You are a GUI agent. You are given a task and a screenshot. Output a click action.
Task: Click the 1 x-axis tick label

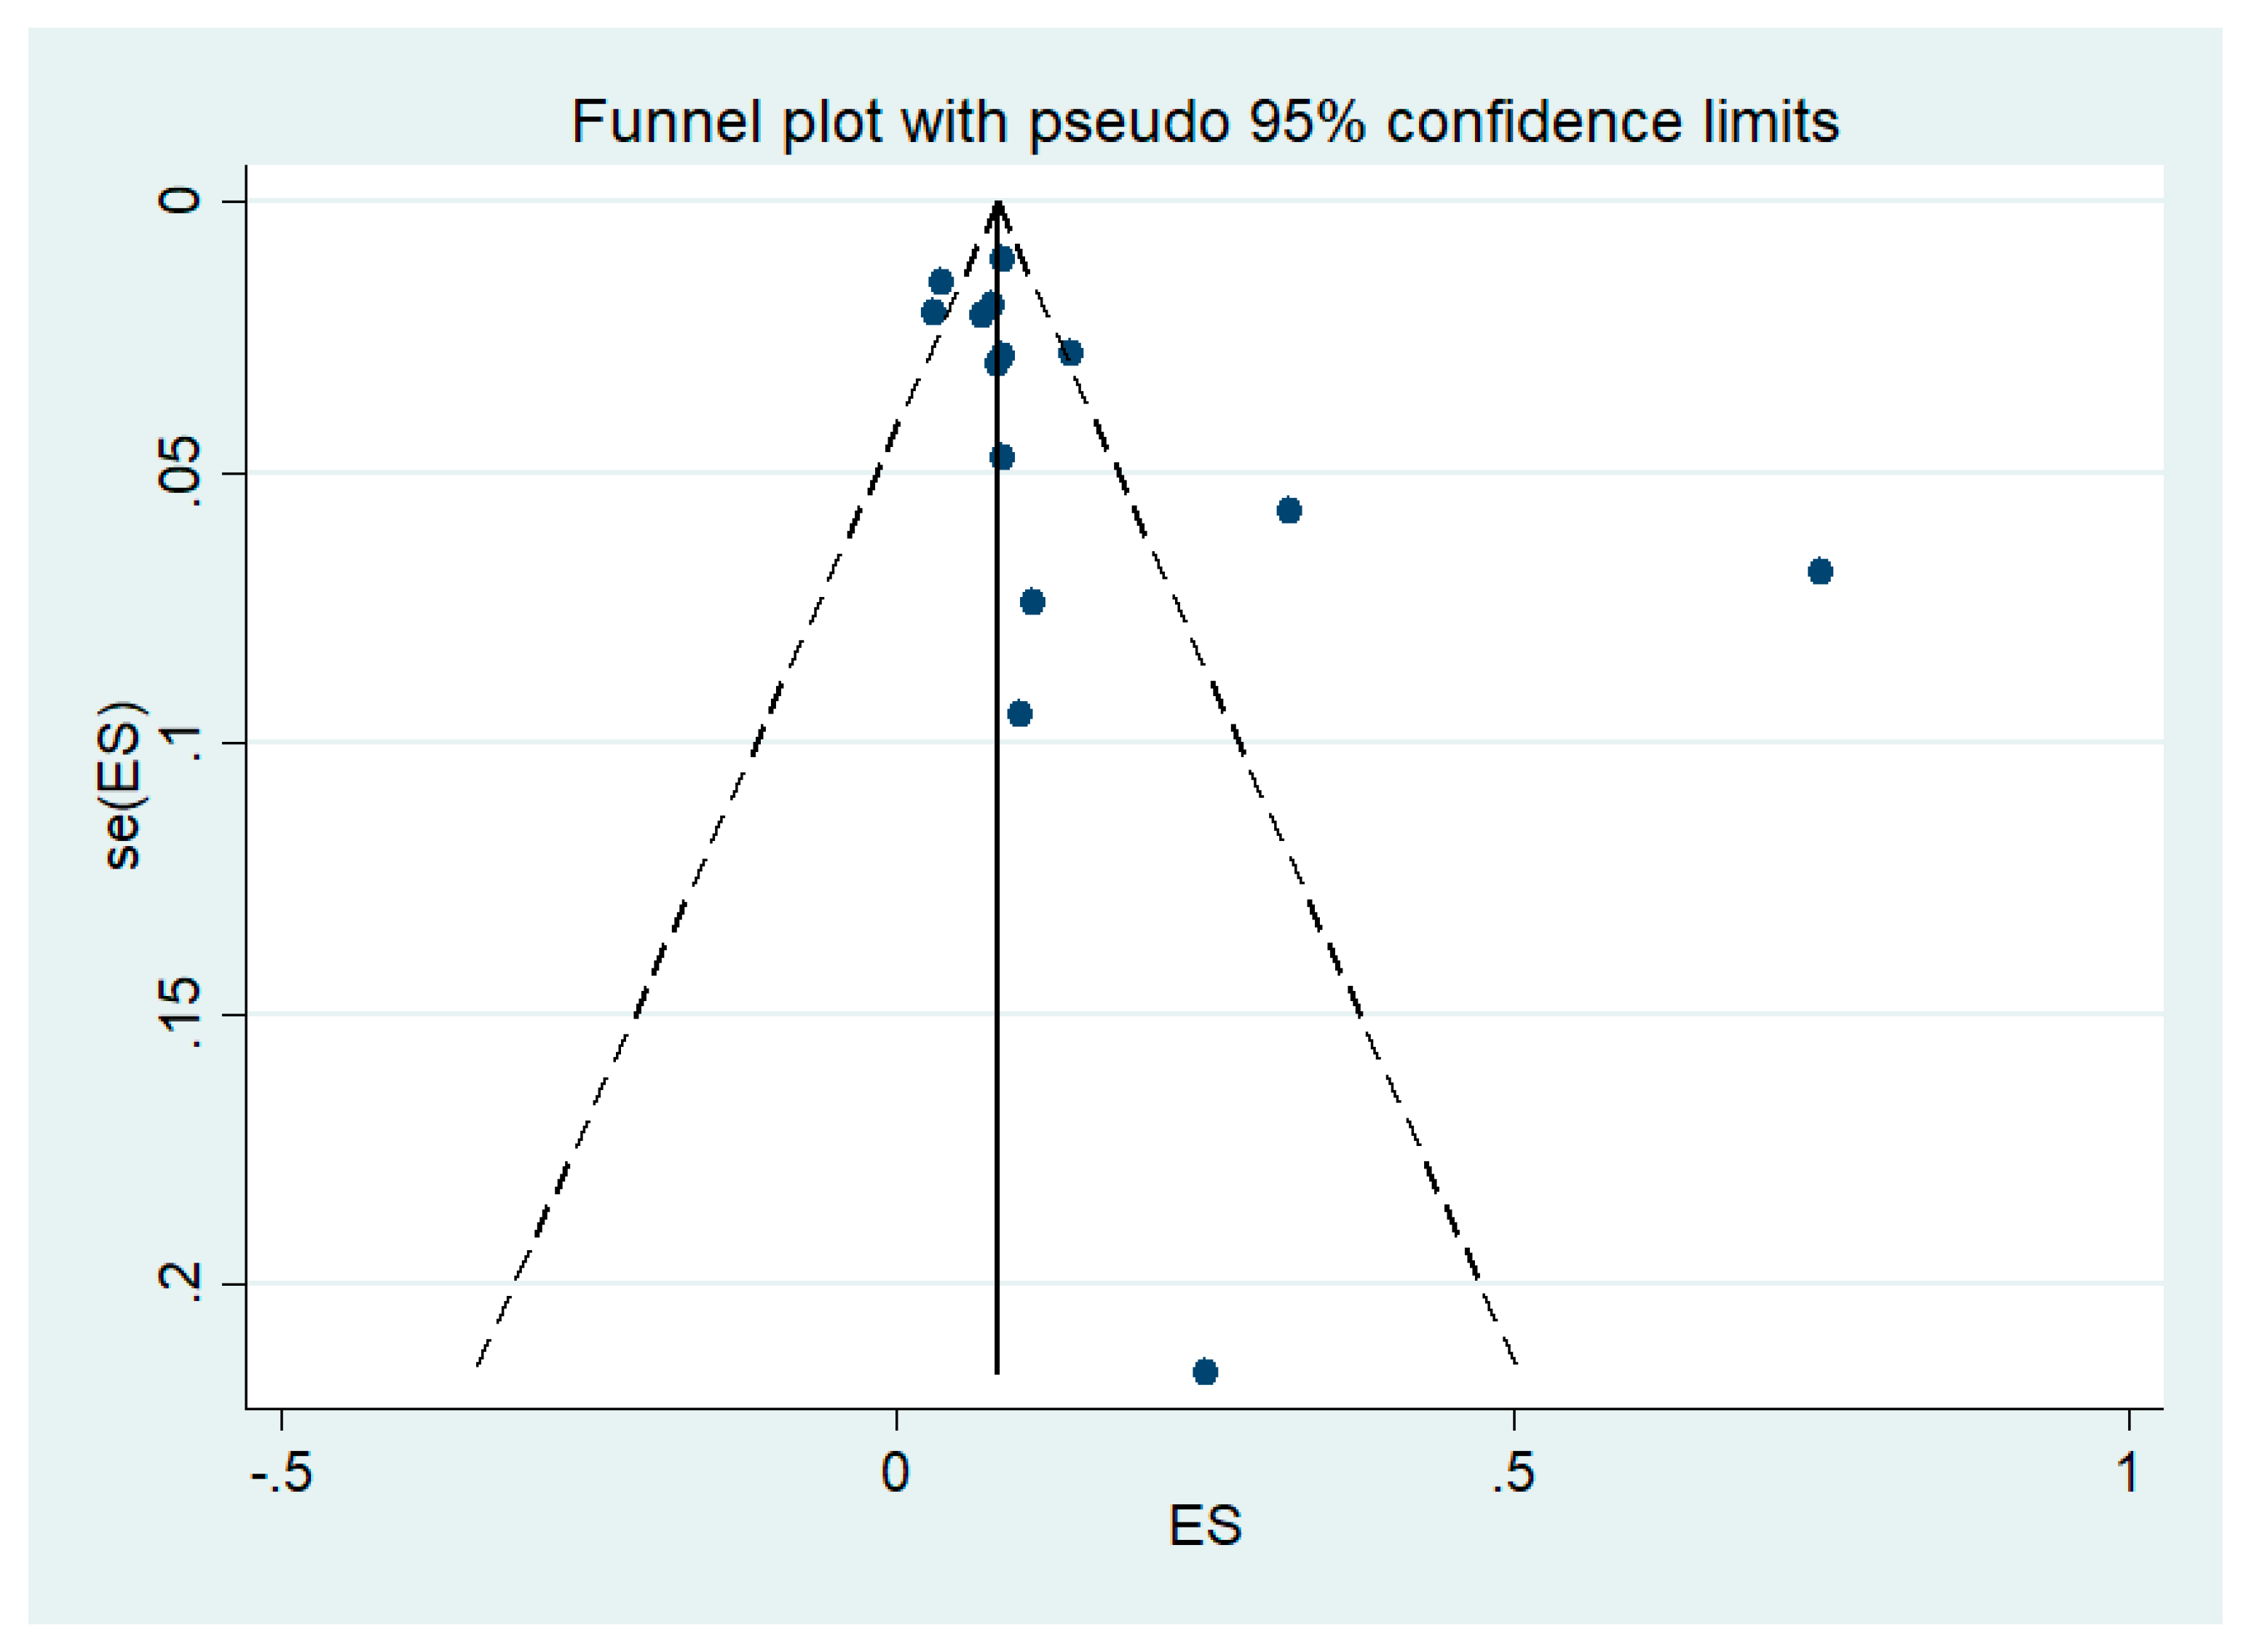[2128, 1473]
